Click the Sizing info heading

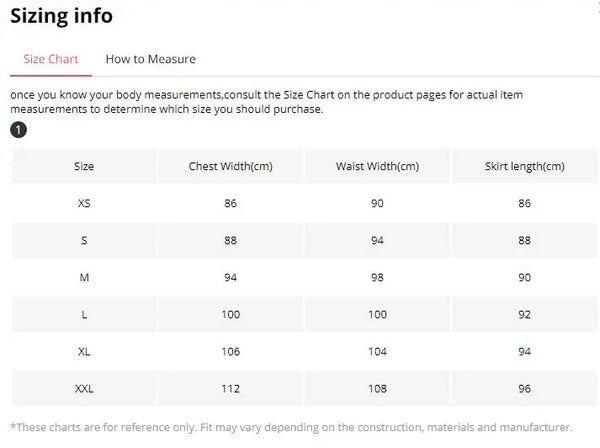61,16
